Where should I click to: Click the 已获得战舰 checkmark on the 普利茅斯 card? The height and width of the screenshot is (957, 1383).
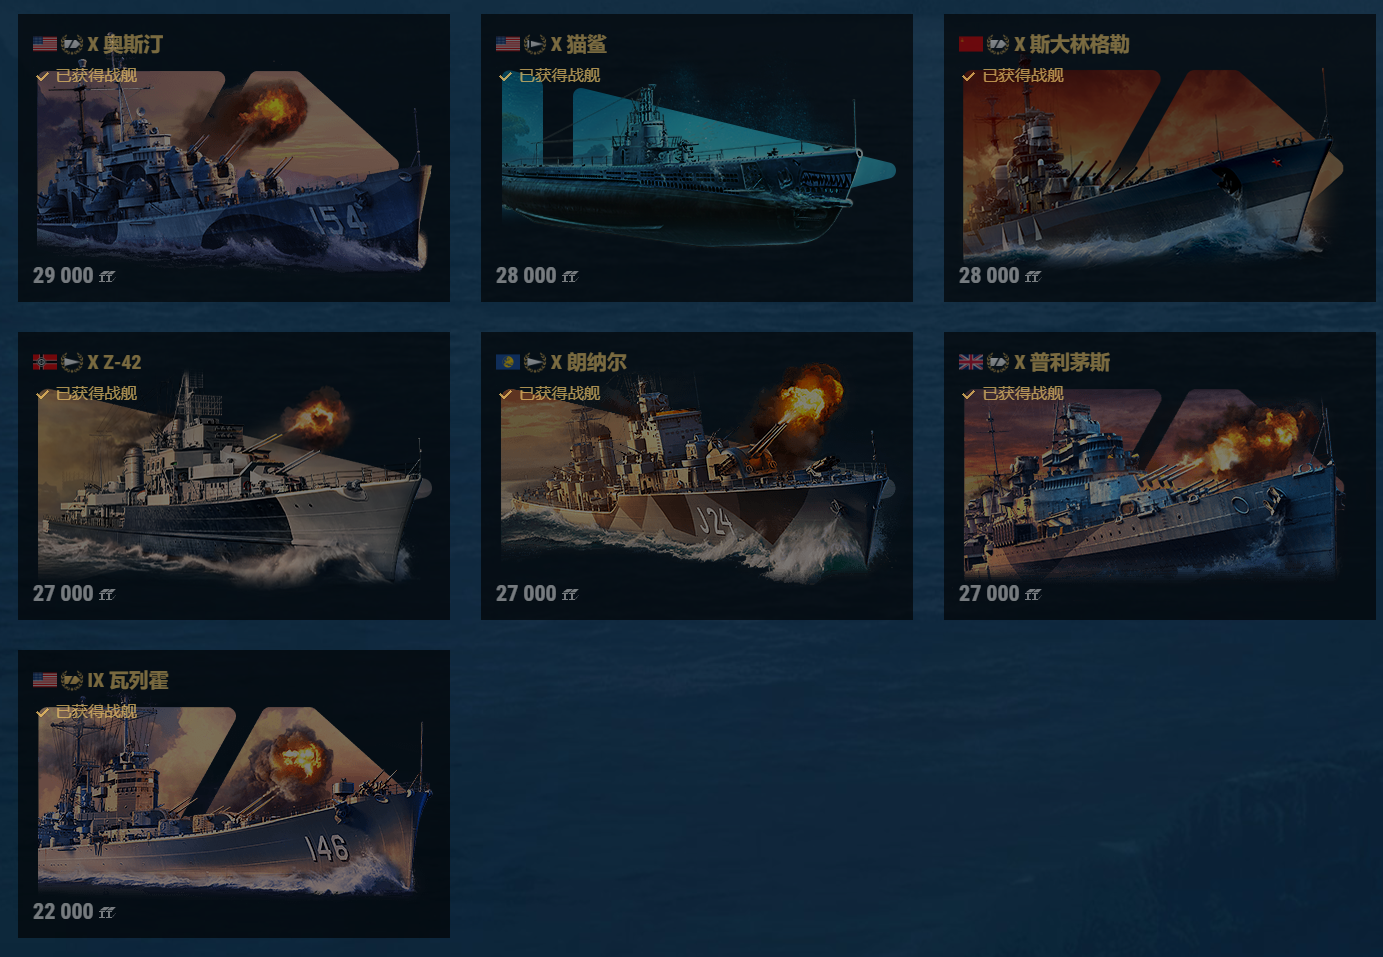click(969, 394)
